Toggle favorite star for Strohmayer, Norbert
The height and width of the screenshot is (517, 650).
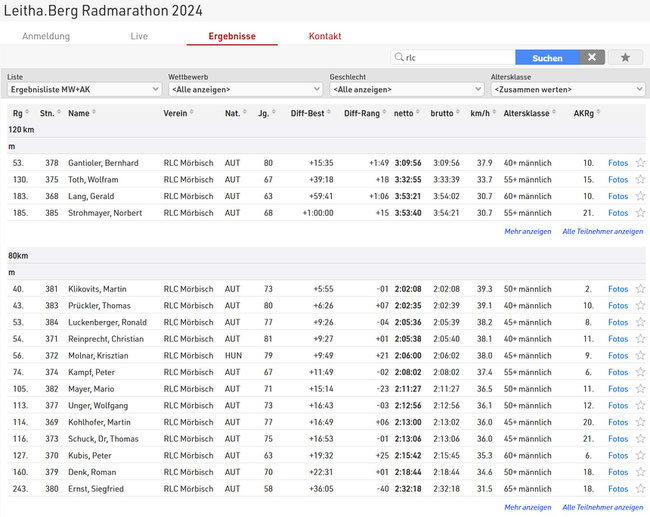pos(640,213)
